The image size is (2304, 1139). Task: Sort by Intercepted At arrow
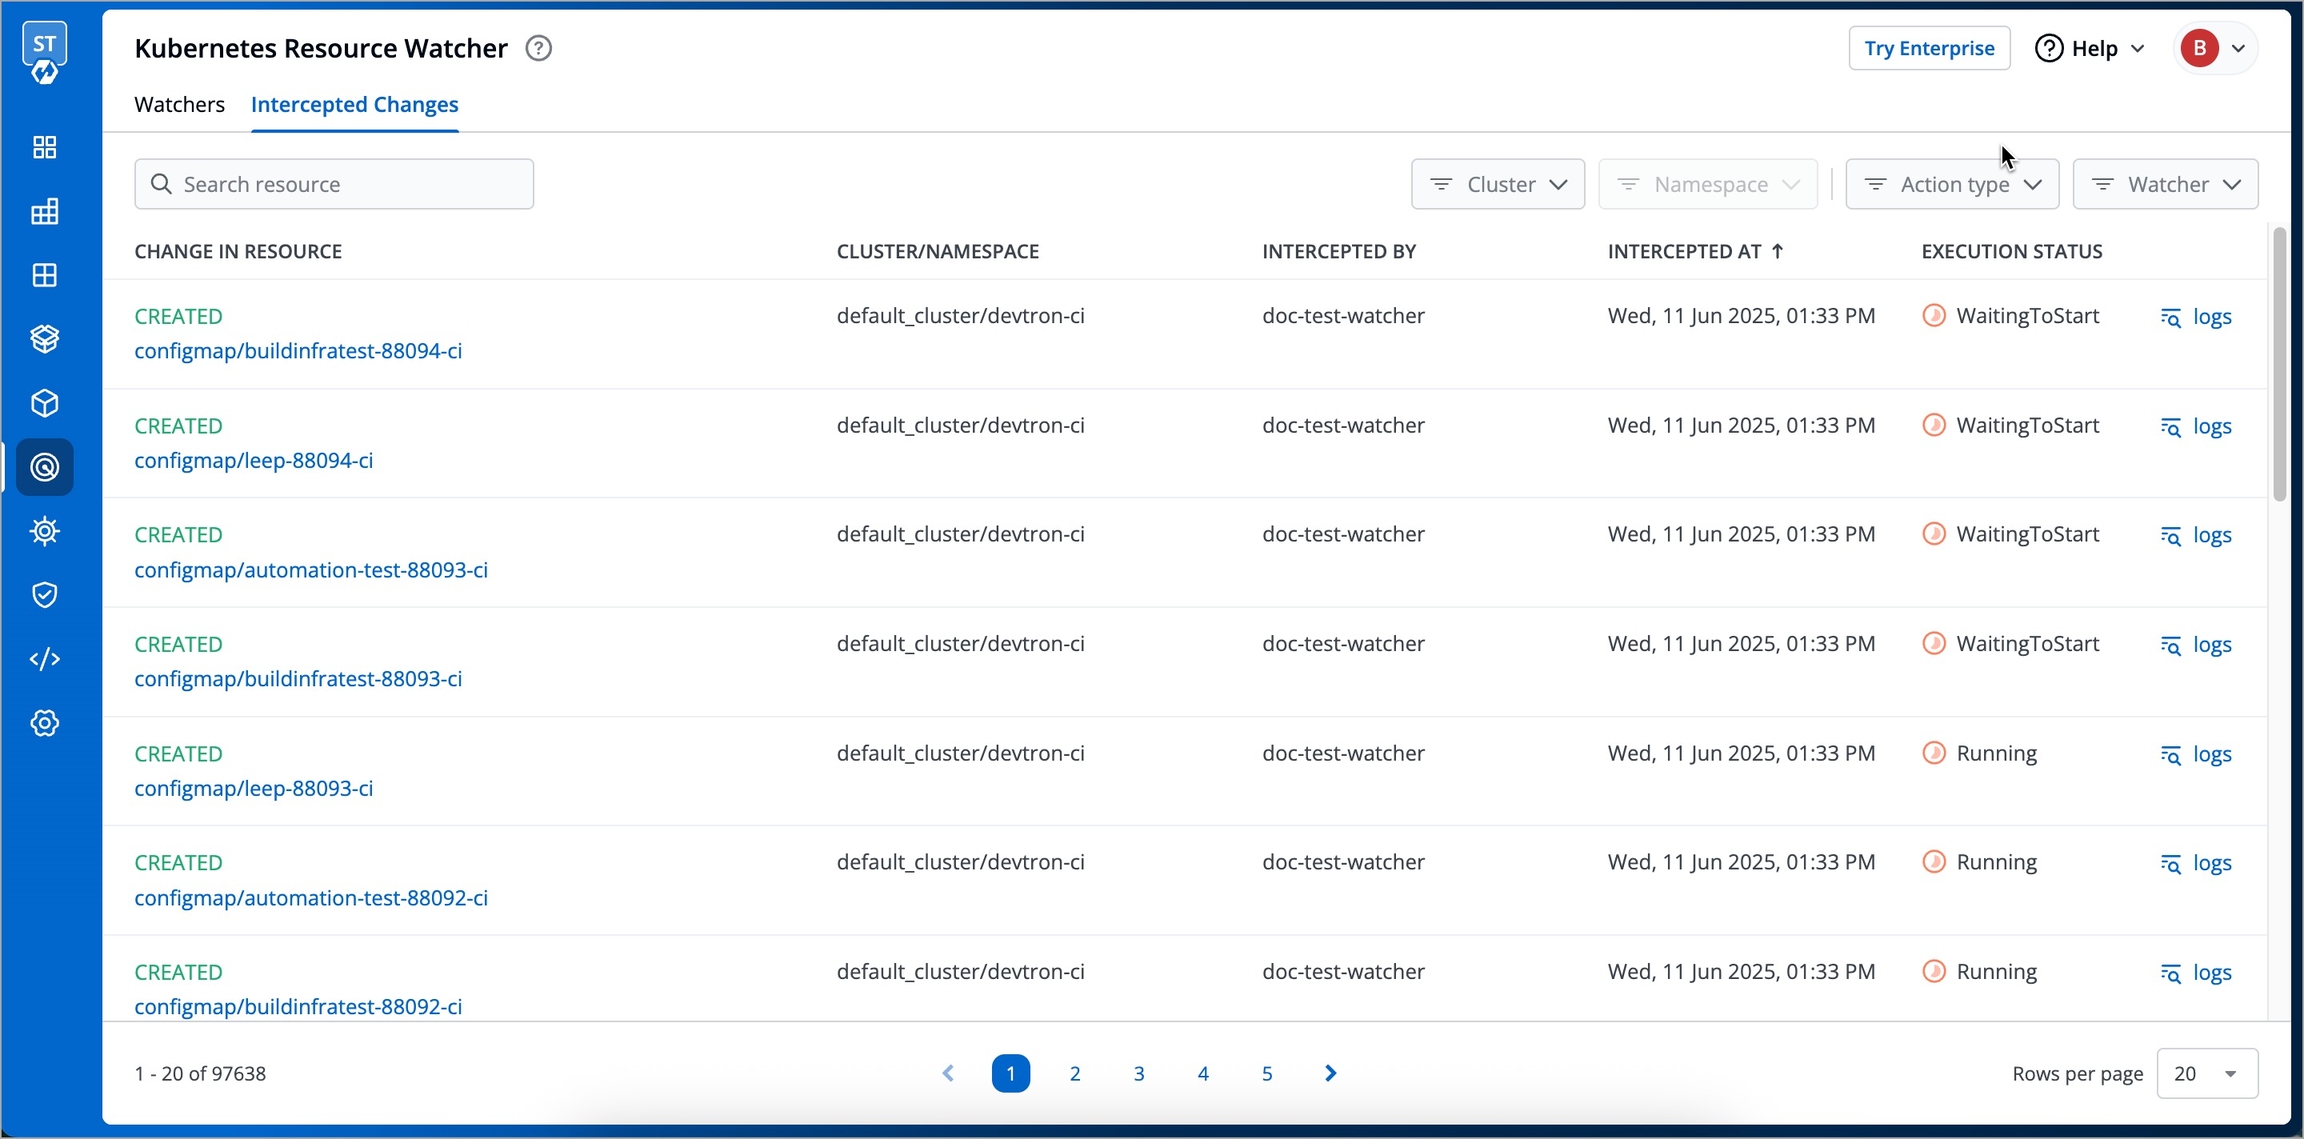pos(1777,252)
